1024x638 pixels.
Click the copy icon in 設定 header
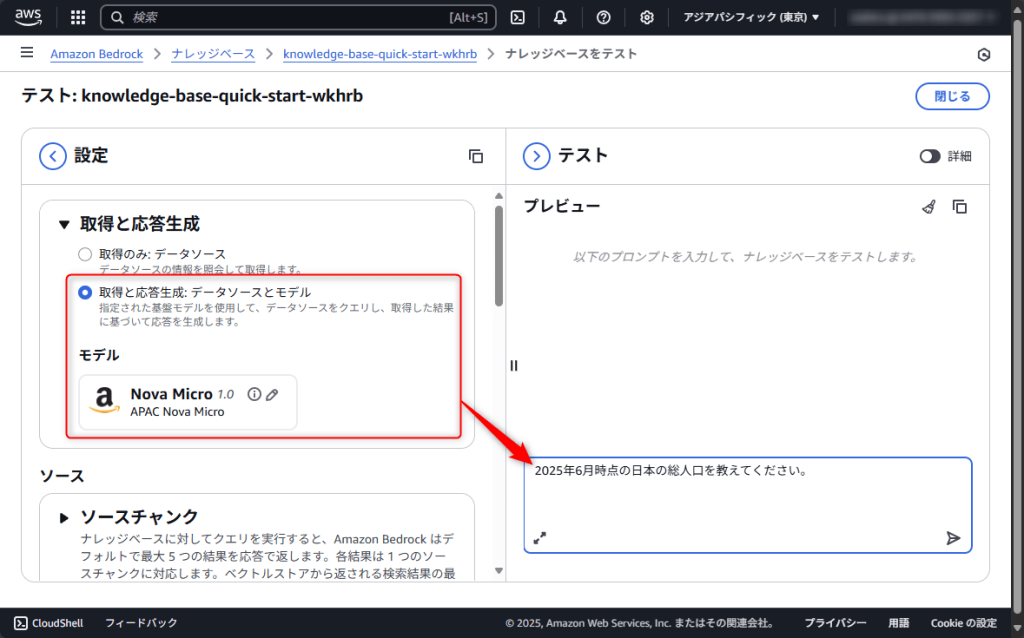tap(476, 156)
